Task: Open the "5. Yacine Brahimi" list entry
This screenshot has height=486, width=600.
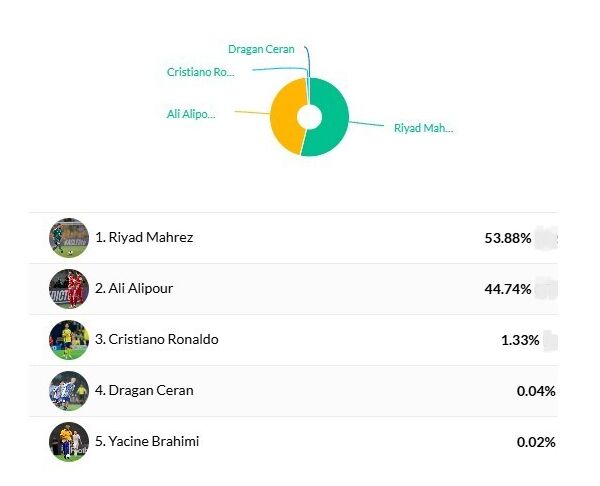Action: [x=147, y=442]
